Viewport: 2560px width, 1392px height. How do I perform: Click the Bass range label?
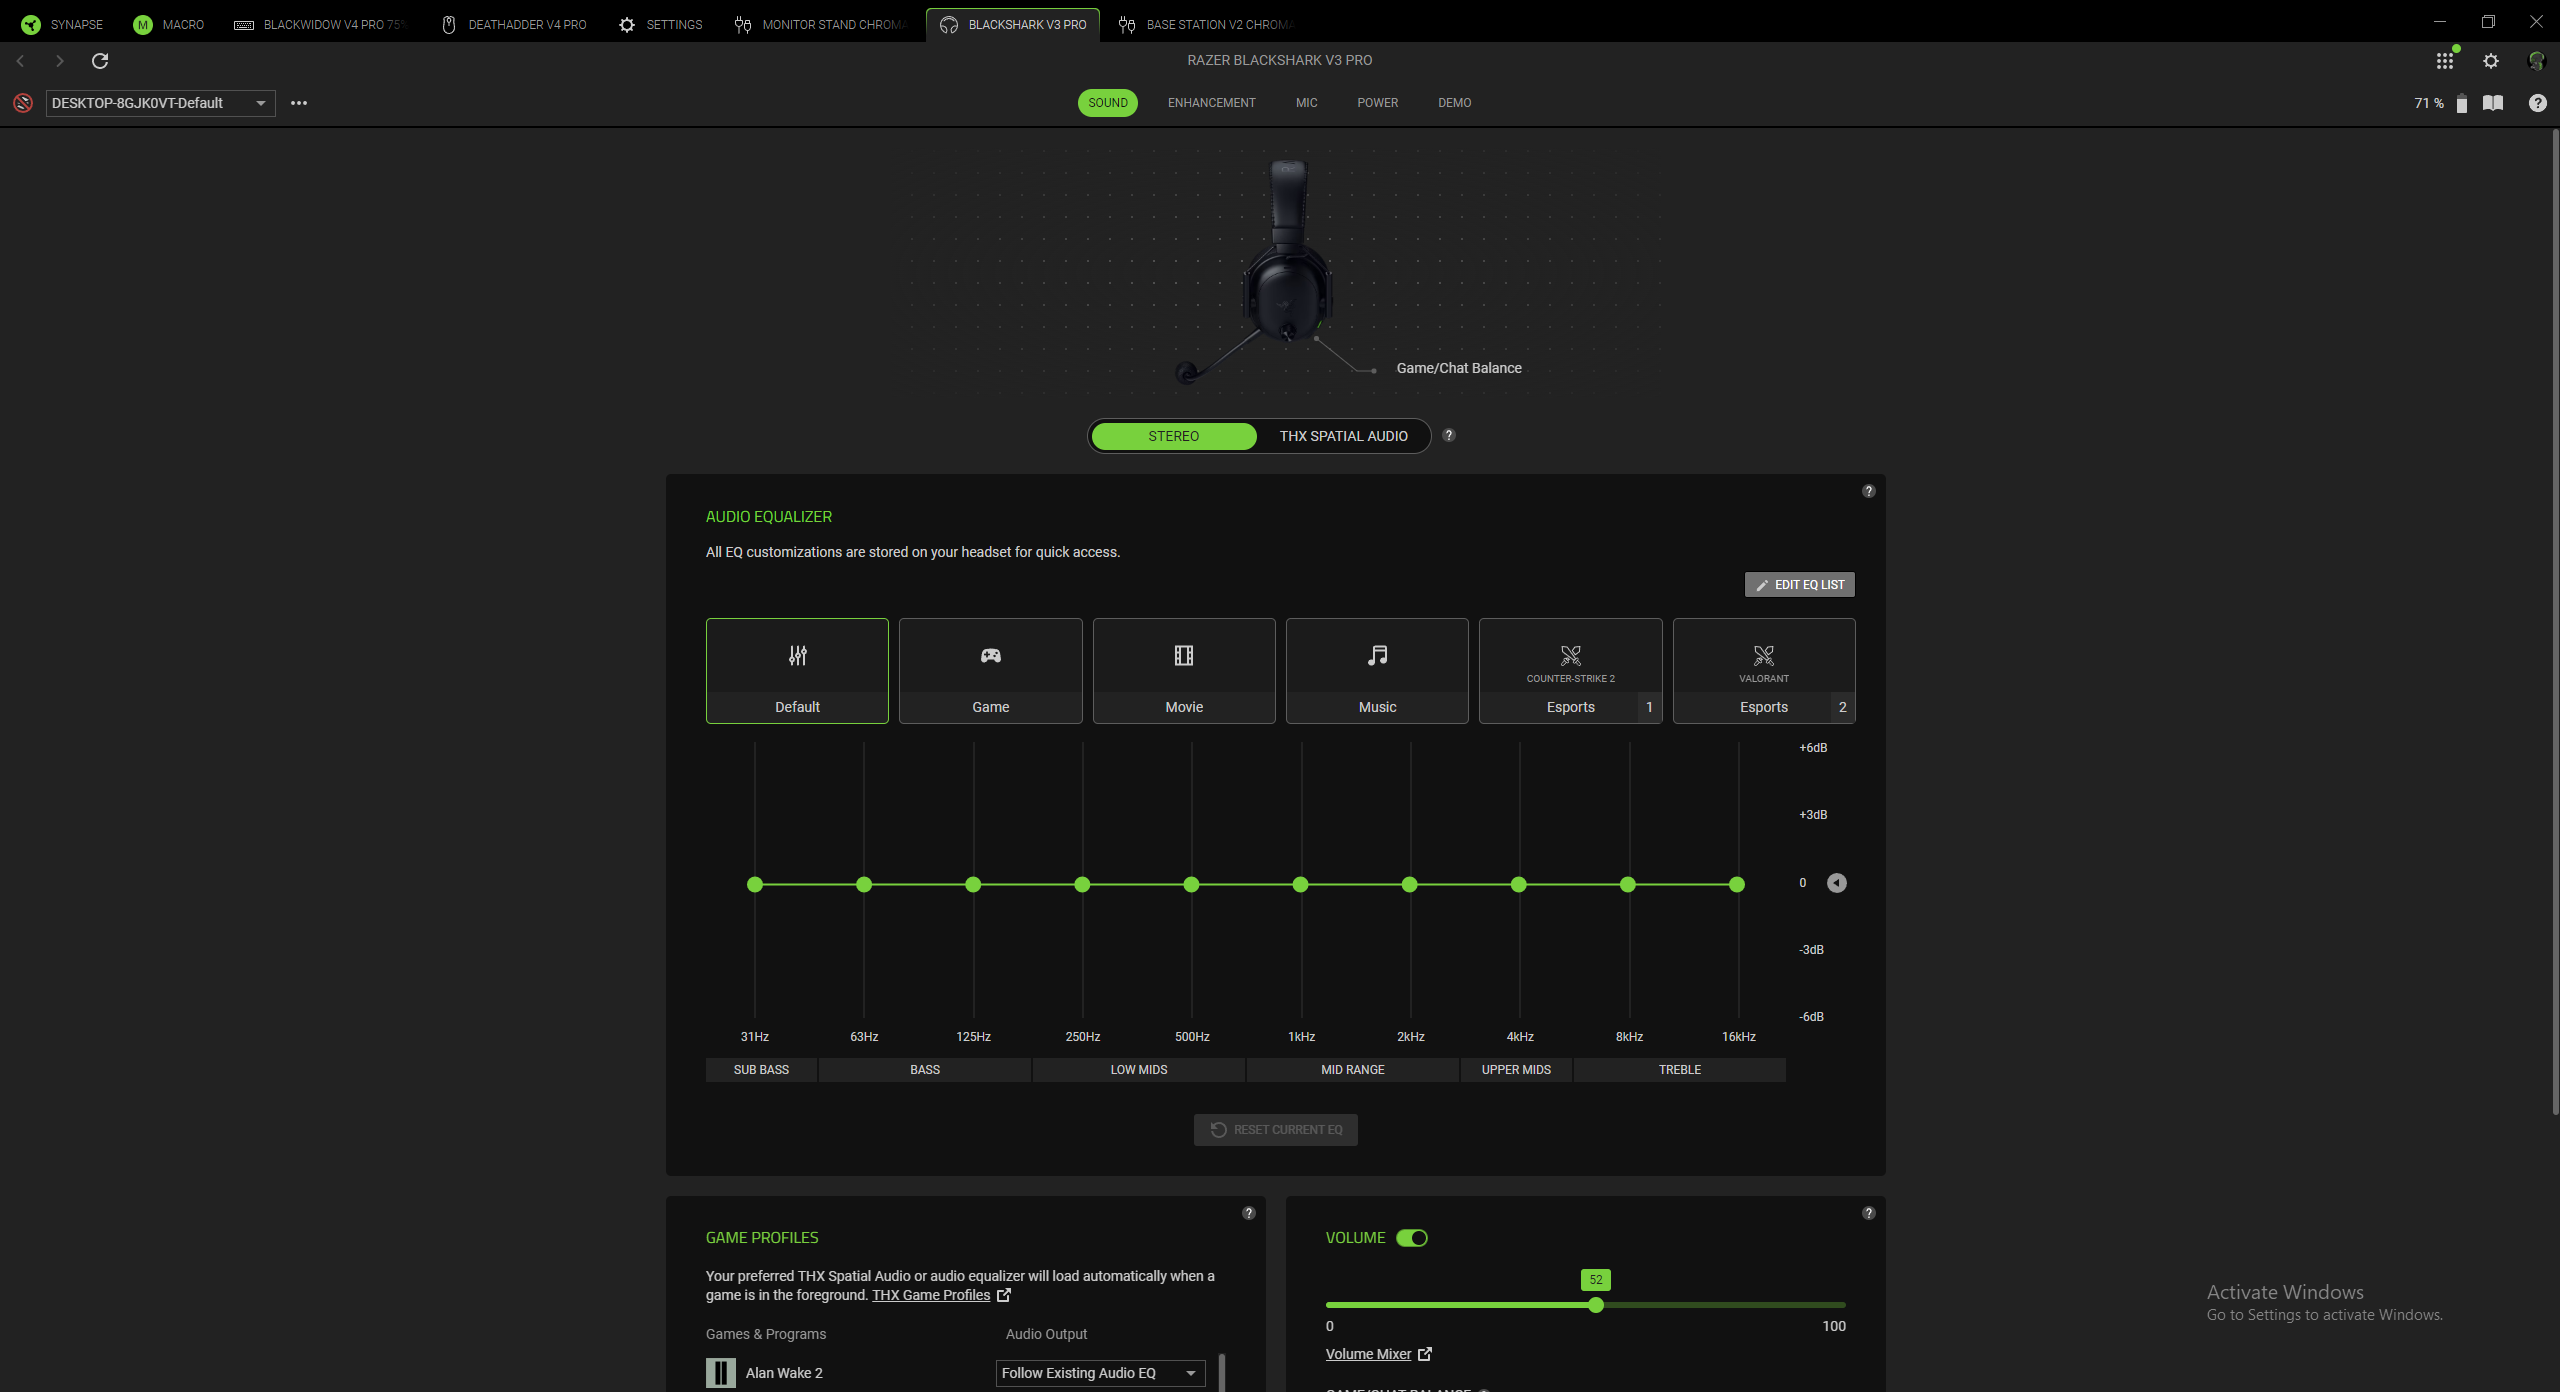pos(925,1070)
